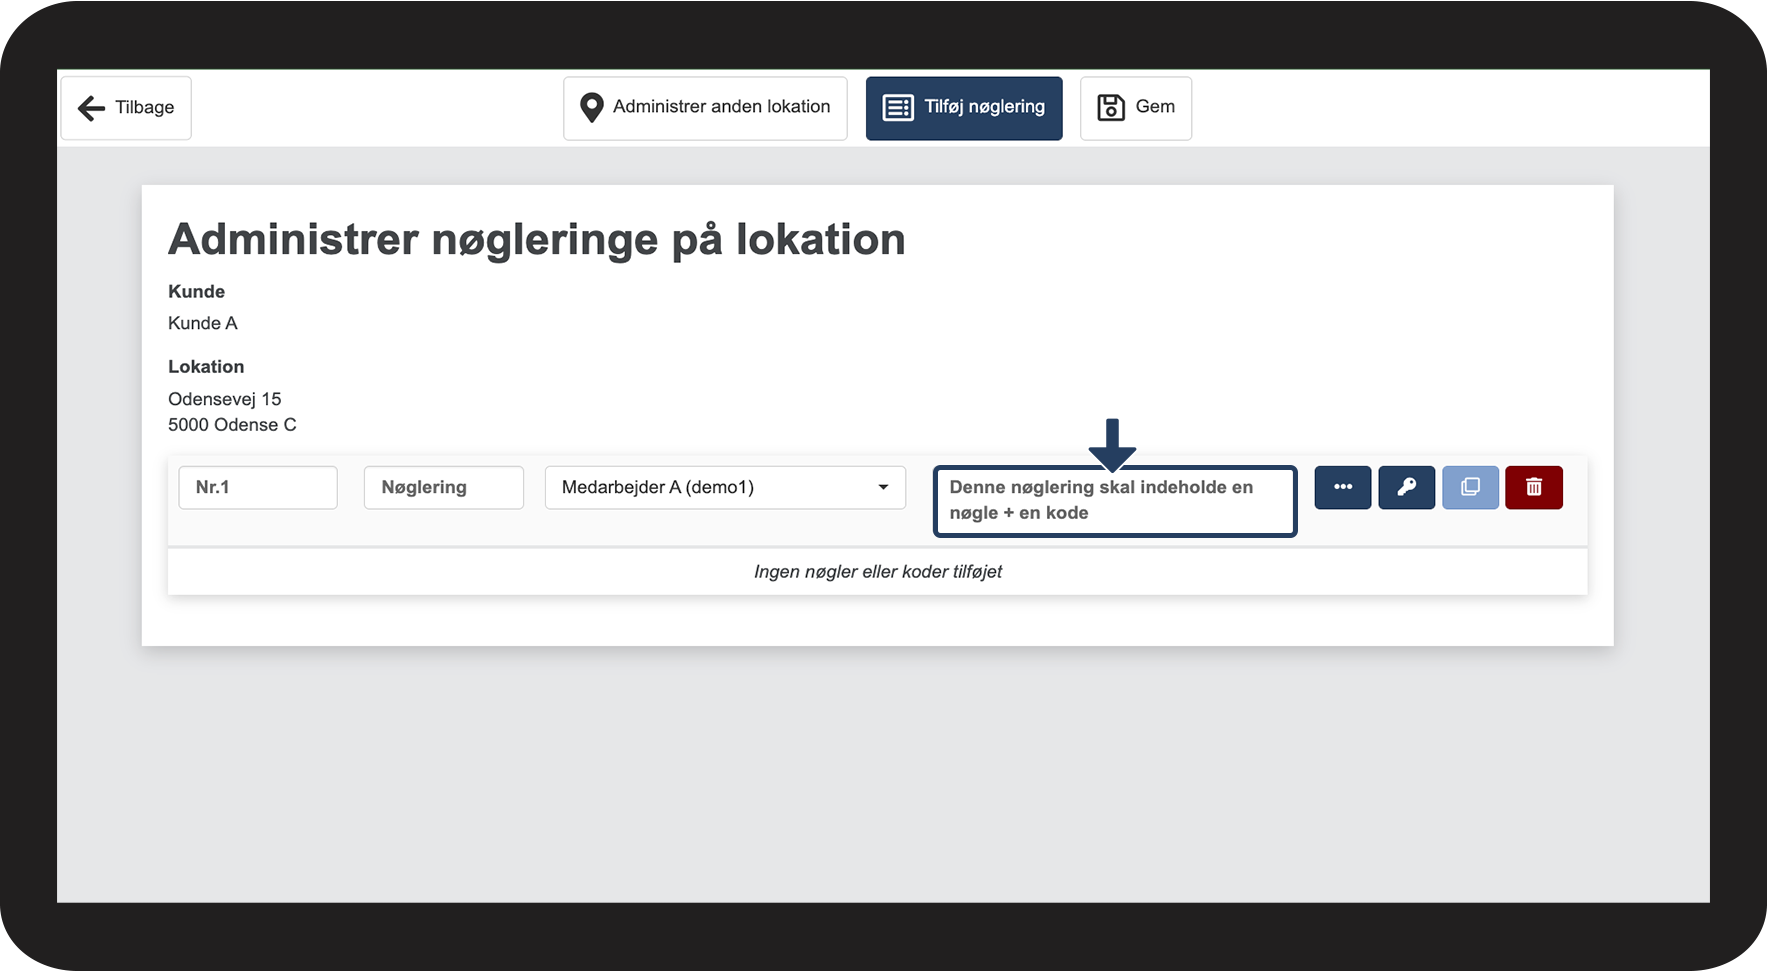1767x971 pixels.
Task: Add a keyring with Tilføj nøglering
Action: (964, 108)
